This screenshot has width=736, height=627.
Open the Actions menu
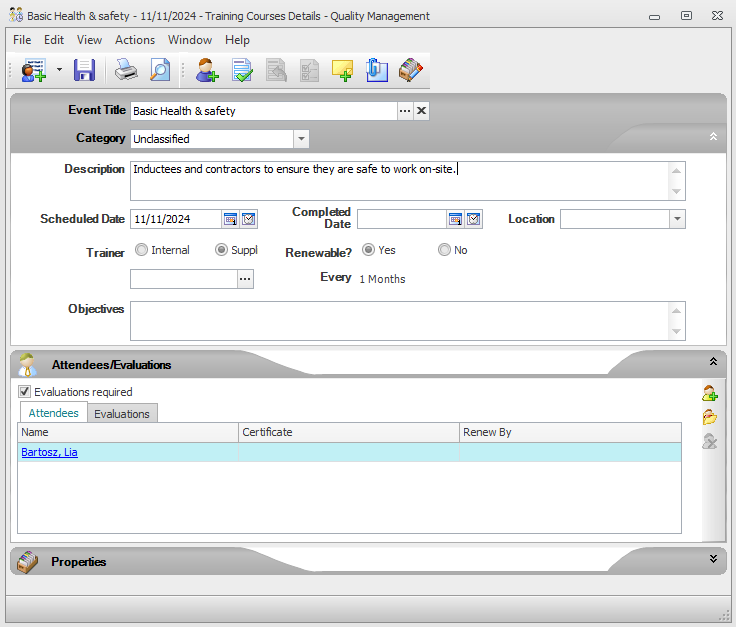(x=135, y=40)
